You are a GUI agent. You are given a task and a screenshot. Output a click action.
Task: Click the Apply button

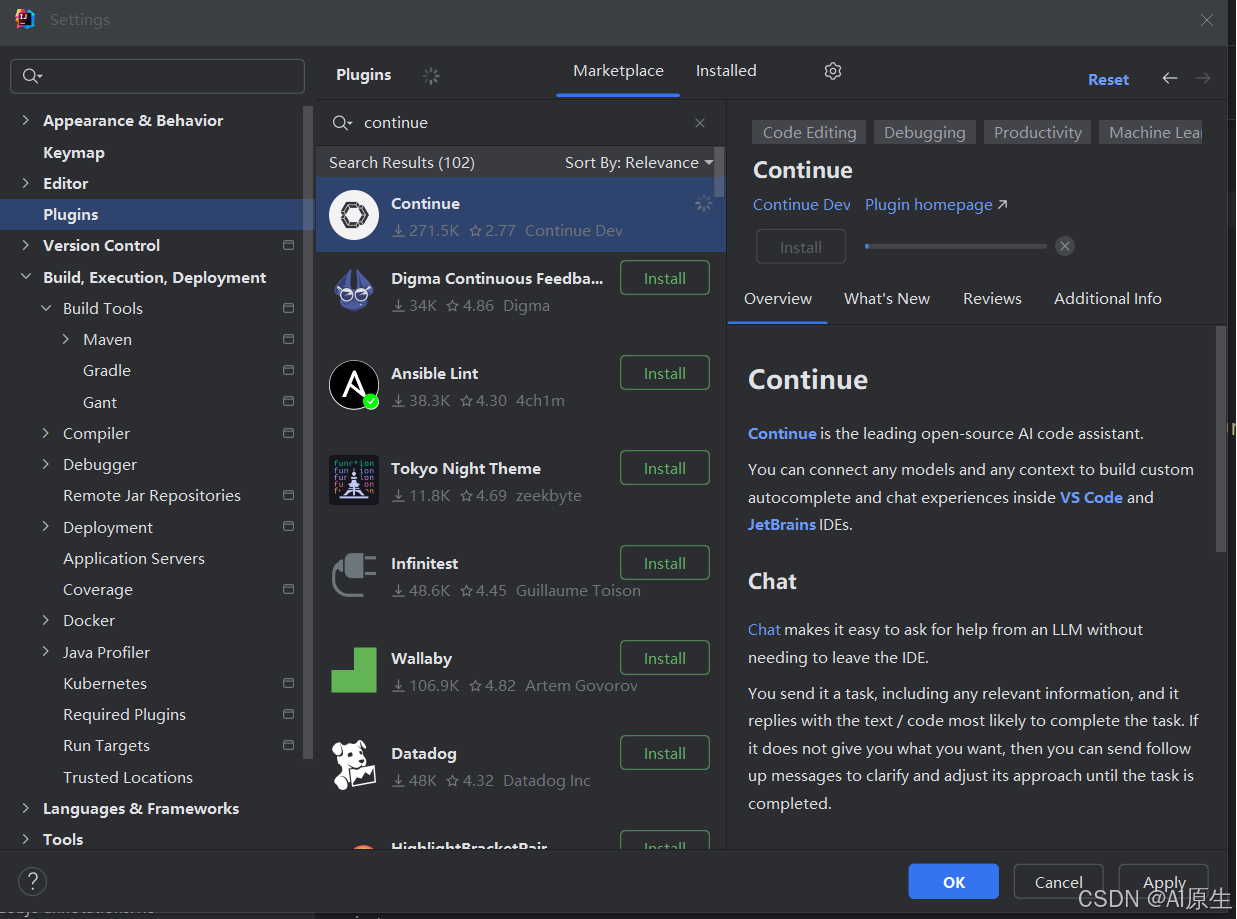pos(1164,882)
